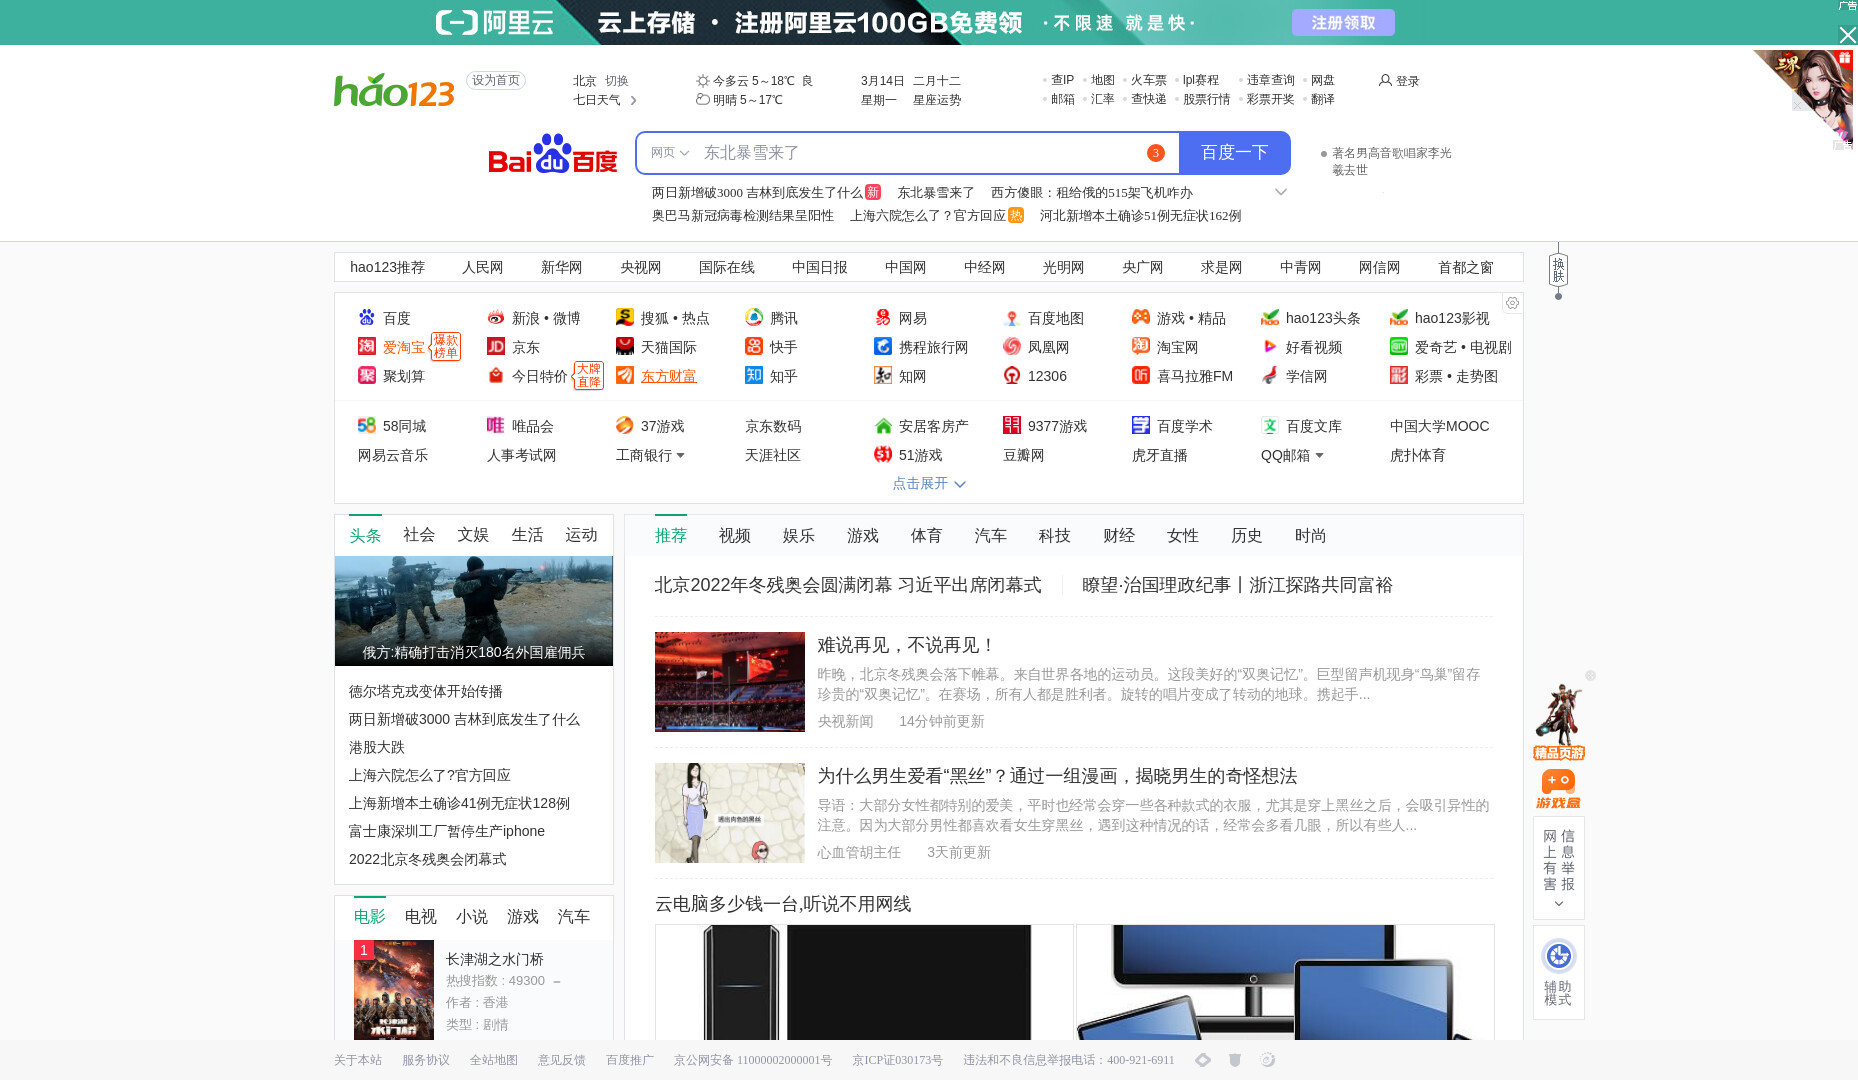Click the 注册领取 banner button
Viewport: 1858px width, 1080px height.
[1343, 22]
